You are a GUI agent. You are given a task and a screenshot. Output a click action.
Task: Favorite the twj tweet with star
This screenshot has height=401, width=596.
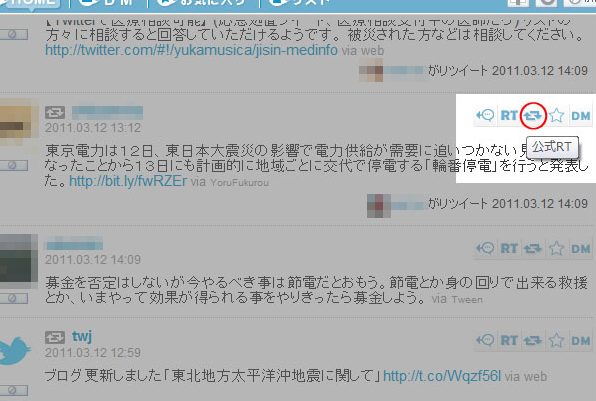click(556, 341)
